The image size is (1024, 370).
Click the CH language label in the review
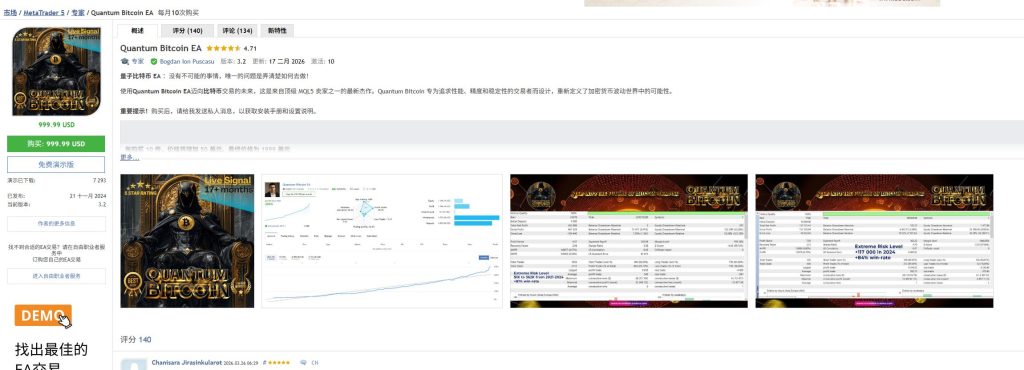(x=315, y=362)
